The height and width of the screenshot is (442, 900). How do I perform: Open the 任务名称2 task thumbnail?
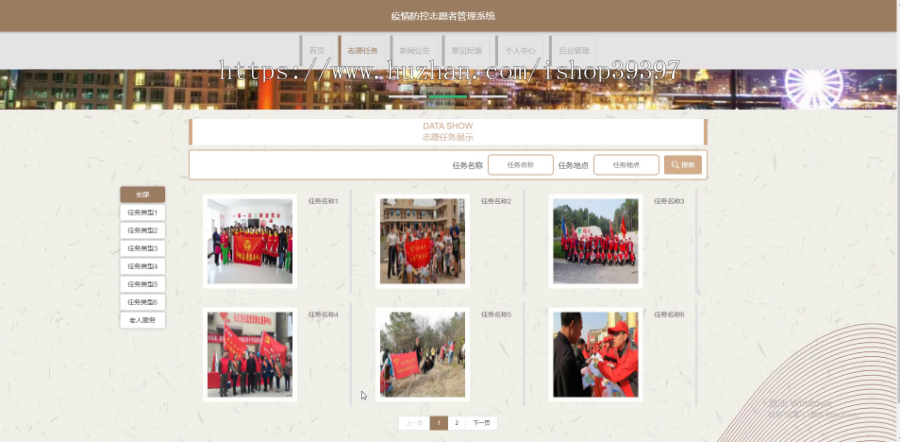coord(422,241)
